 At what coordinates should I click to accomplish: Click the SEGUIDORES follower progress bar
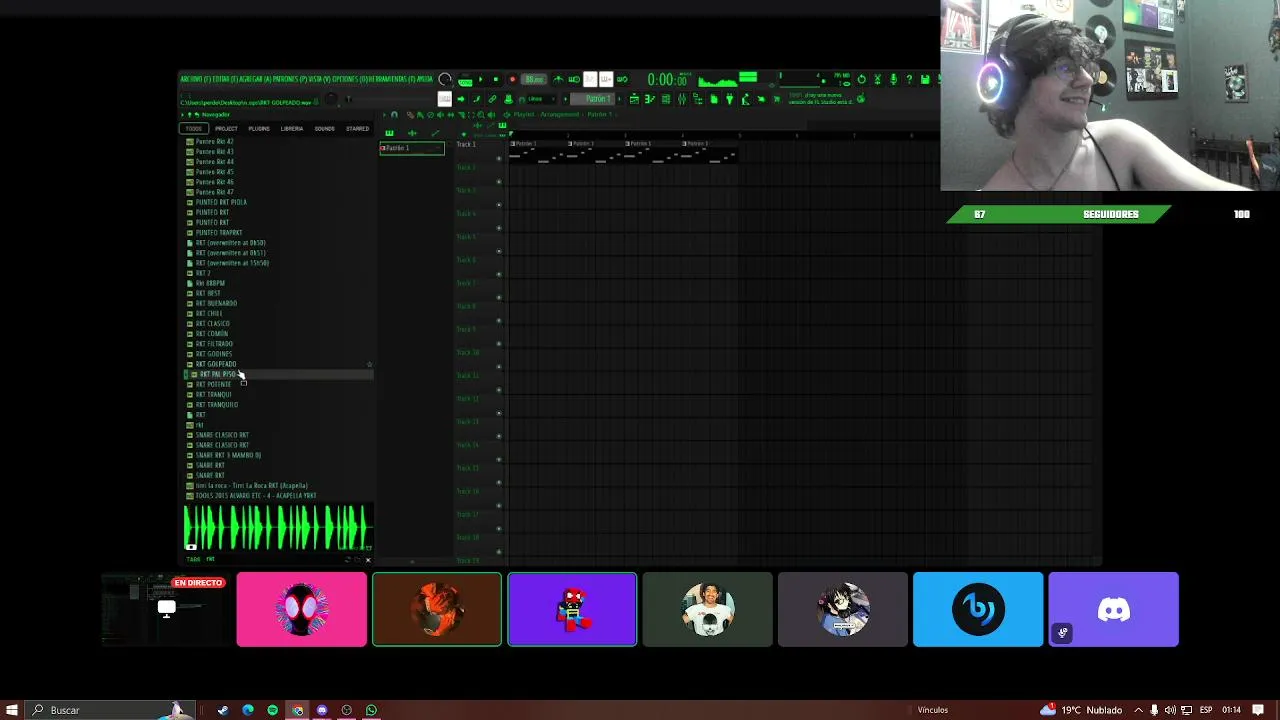tap(1060, 214)
